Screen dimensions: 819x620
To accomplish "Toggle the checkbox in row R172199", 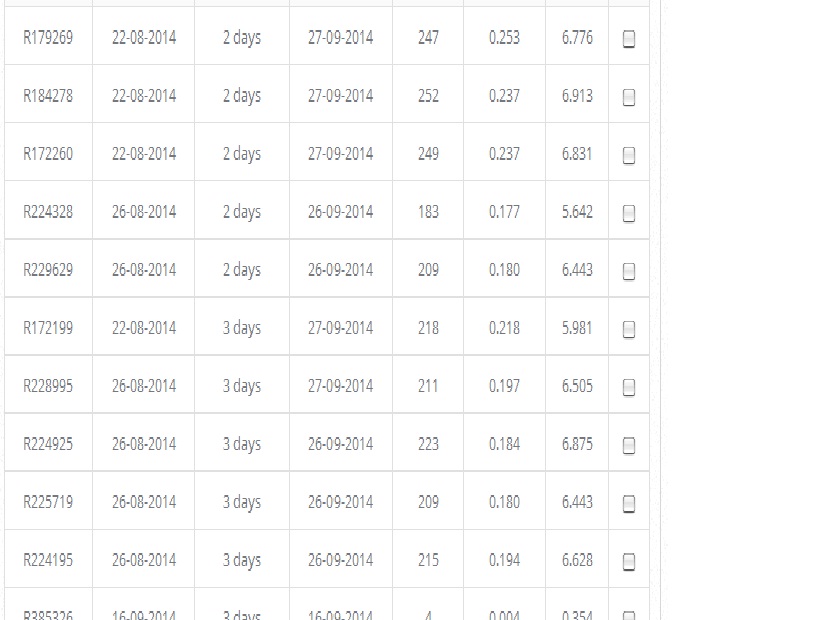I will pos(629,329).
